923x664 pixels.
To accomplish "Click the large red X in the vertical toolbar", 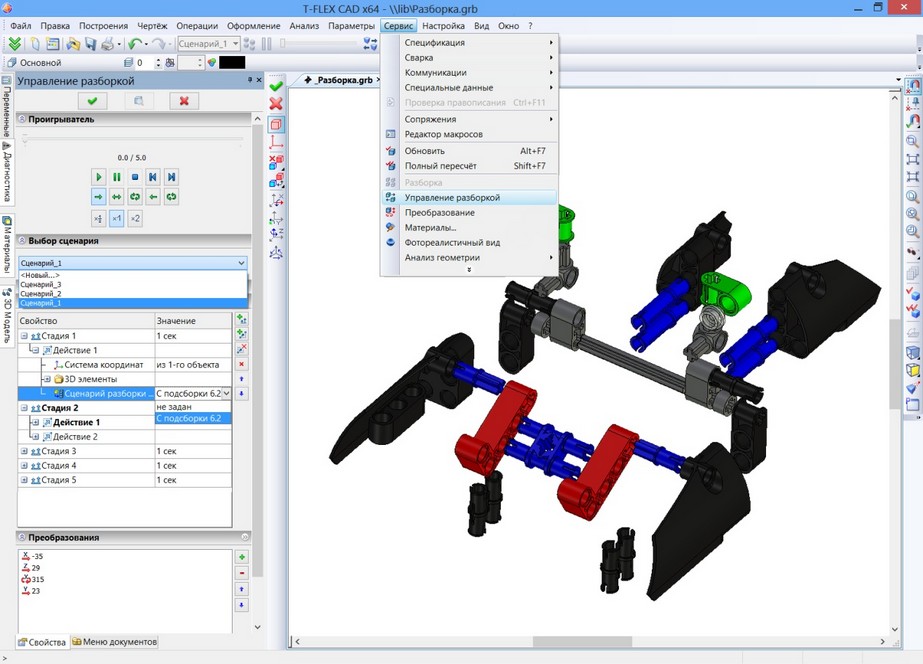I will 275,104.
